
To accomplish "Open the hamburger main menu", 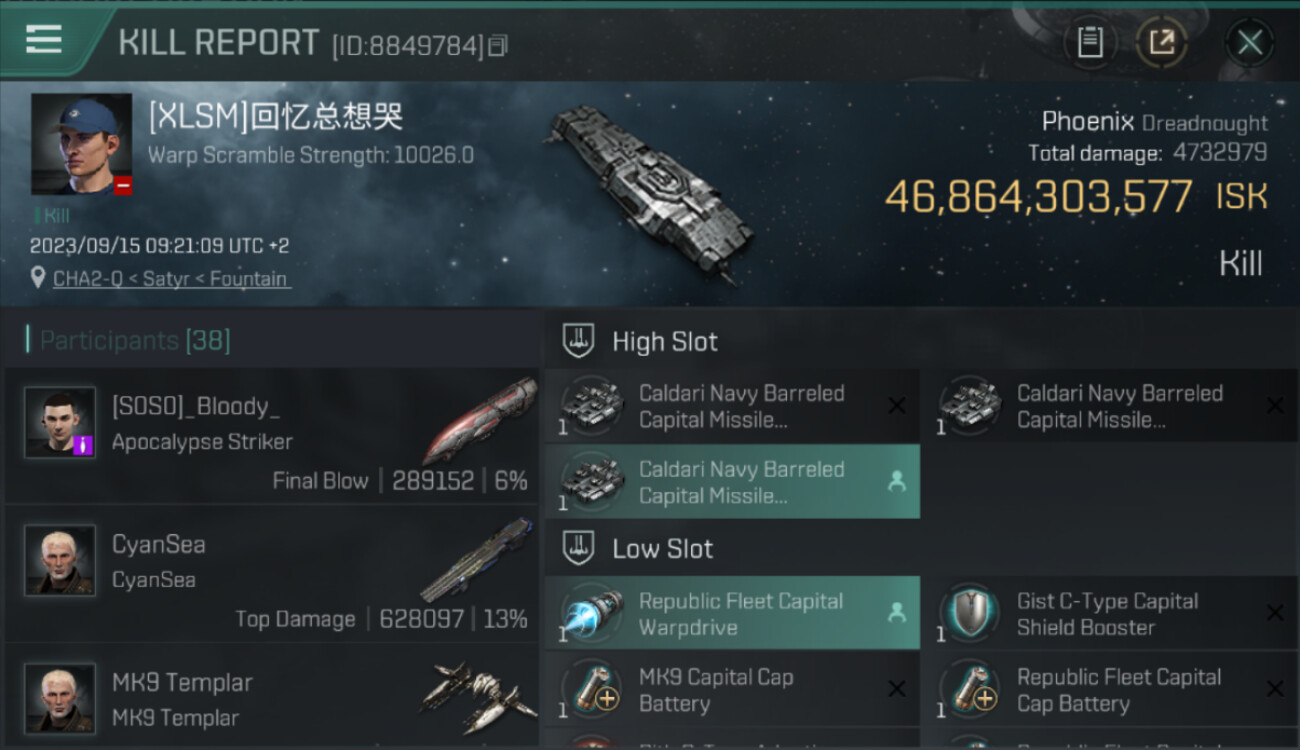I will click(44, 40).
